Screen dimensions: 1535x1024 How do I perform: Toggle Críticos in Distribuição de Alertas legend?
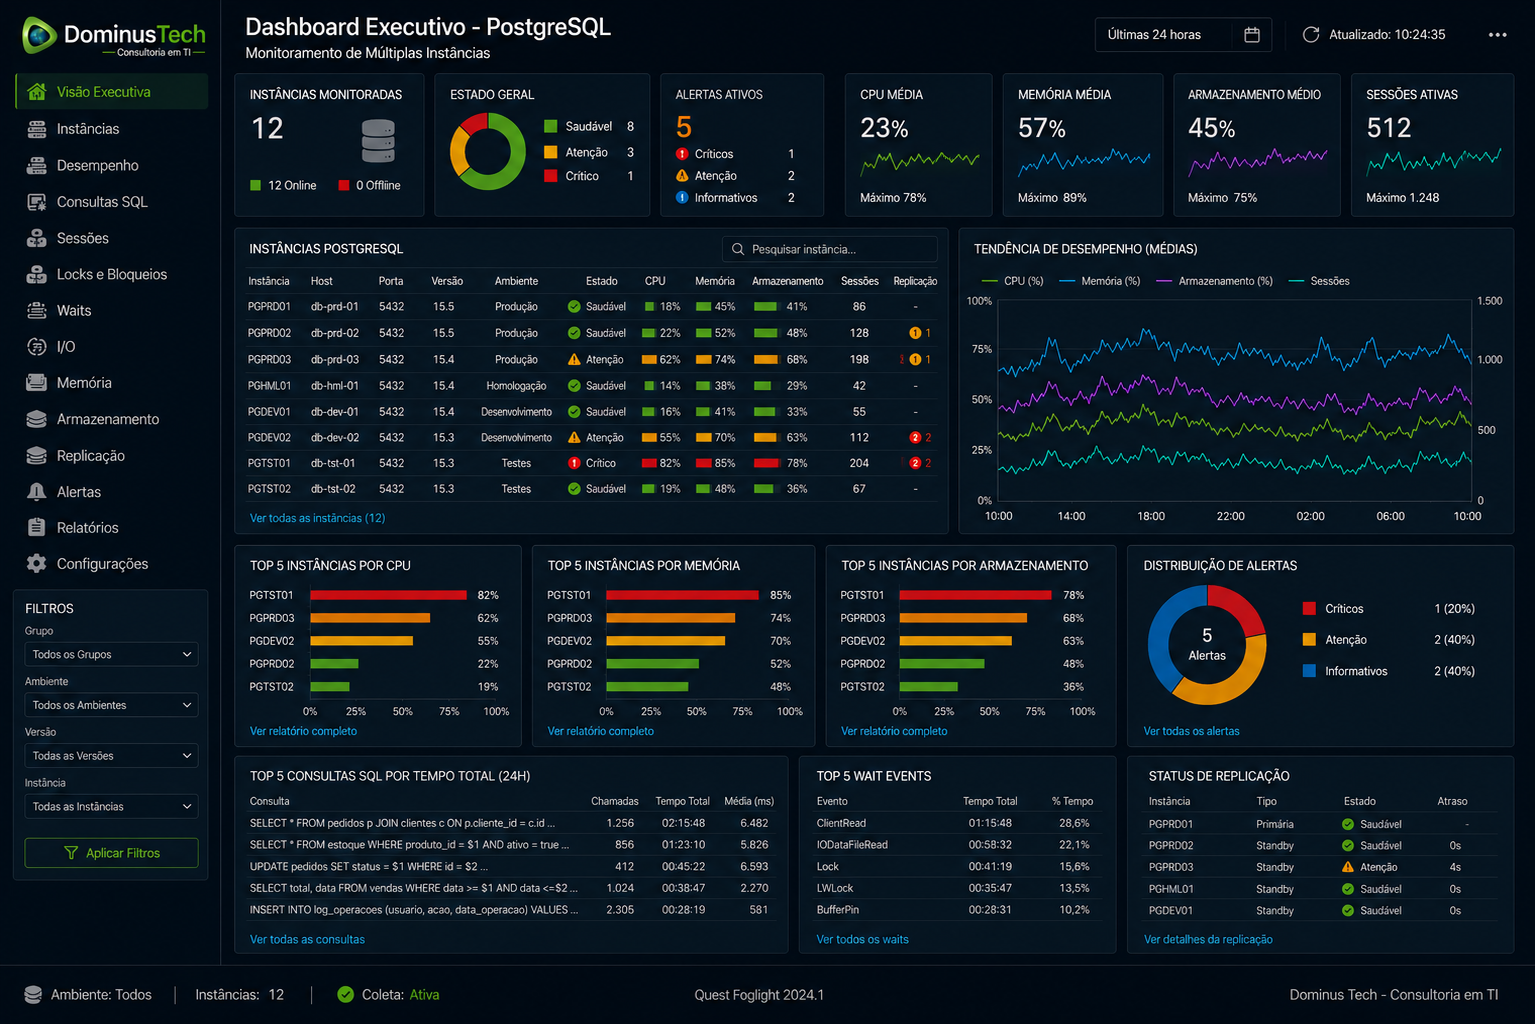[1333, 609]
